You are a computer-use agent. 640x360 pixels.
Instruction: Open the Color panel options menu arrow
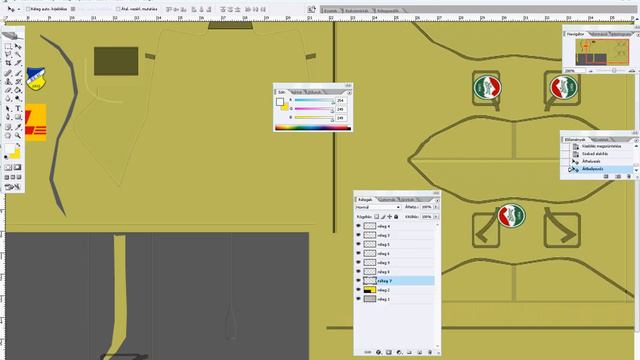[349, 93]
